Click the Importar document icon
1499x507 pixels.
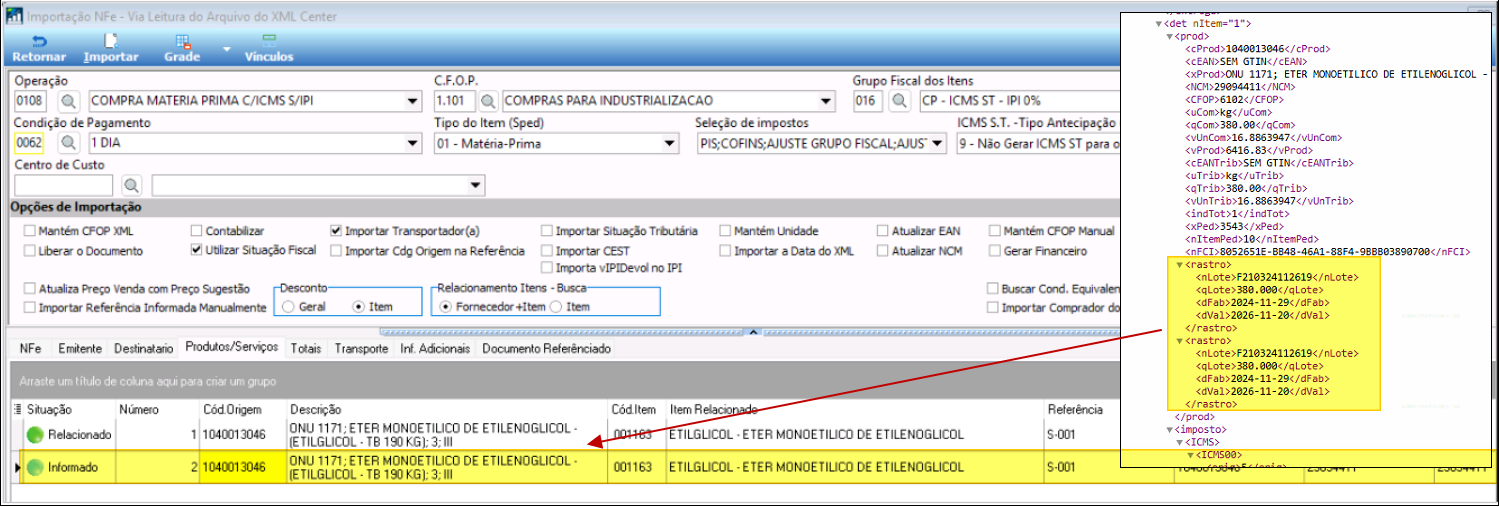click(111, 42)
